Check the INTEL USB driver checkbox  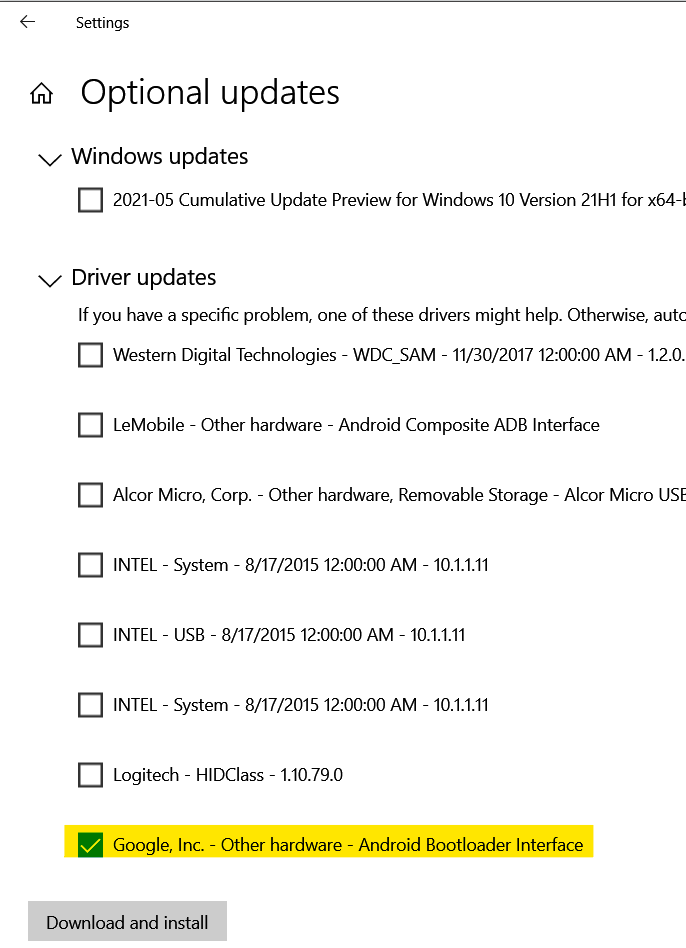(x=91, y=635)
